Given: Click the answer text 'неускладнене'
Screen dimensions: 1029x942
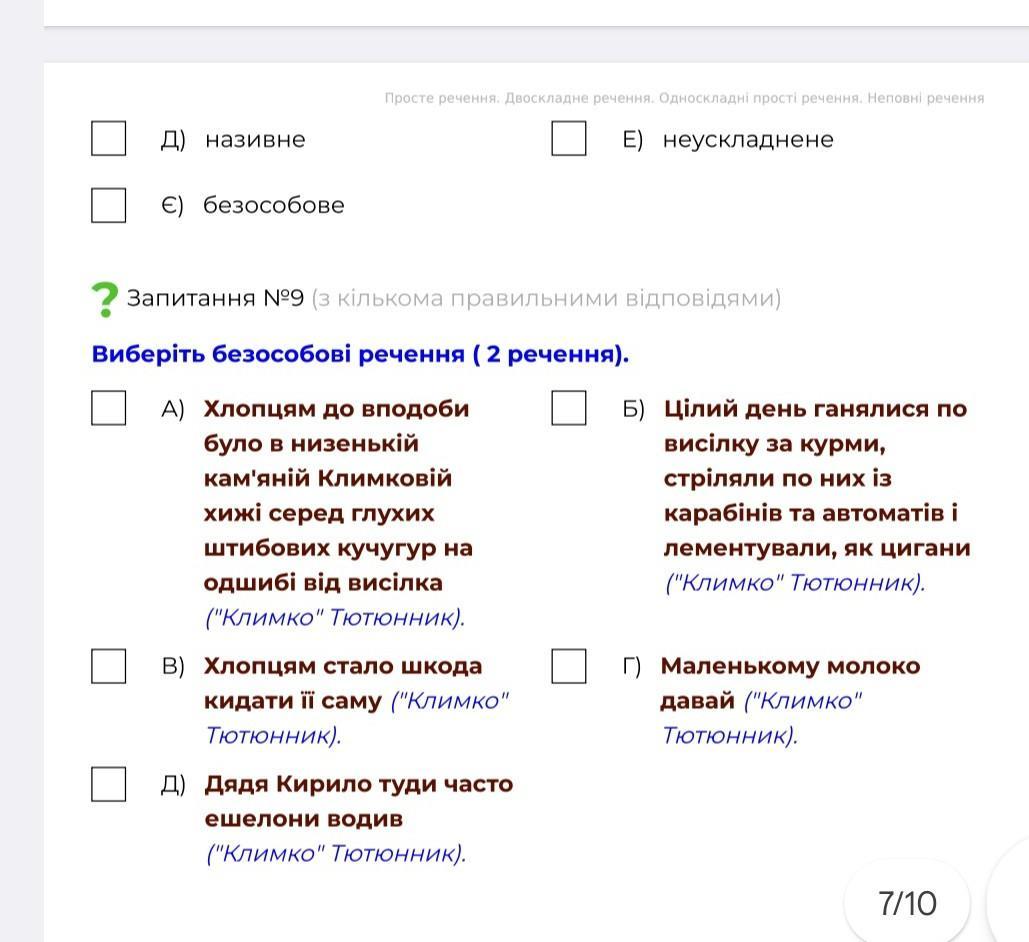Looking at the screenshot, I should click(748, 140).
